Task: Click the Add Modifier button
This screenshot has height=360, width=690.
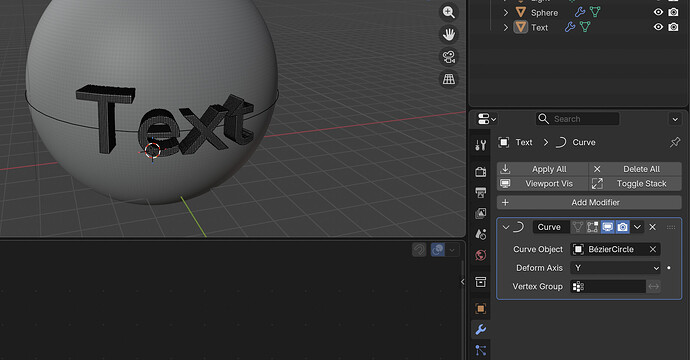Action: [x=589, y=202]
